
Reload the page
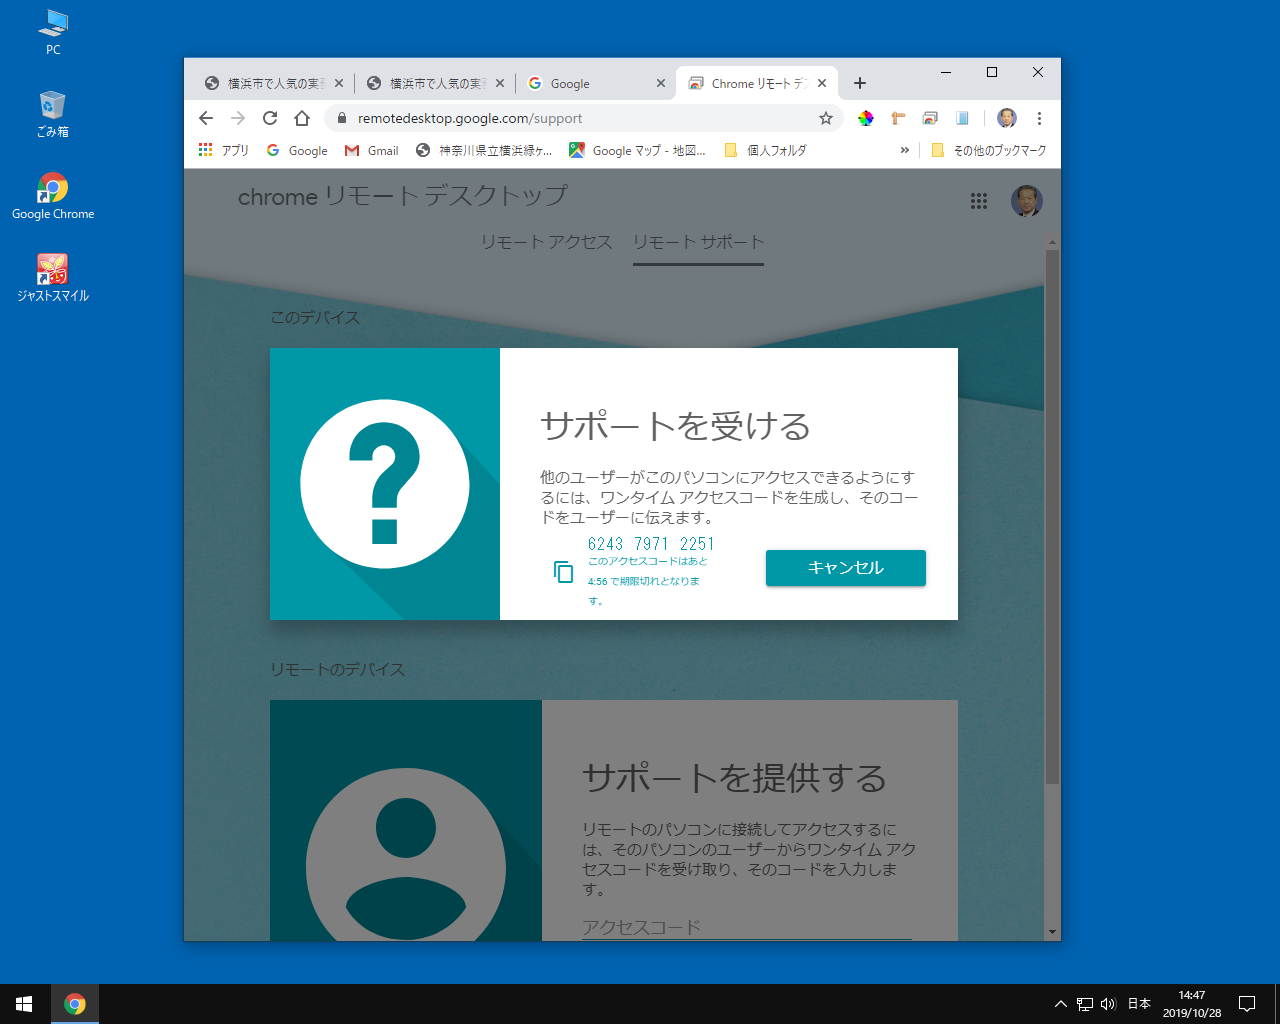270,118
